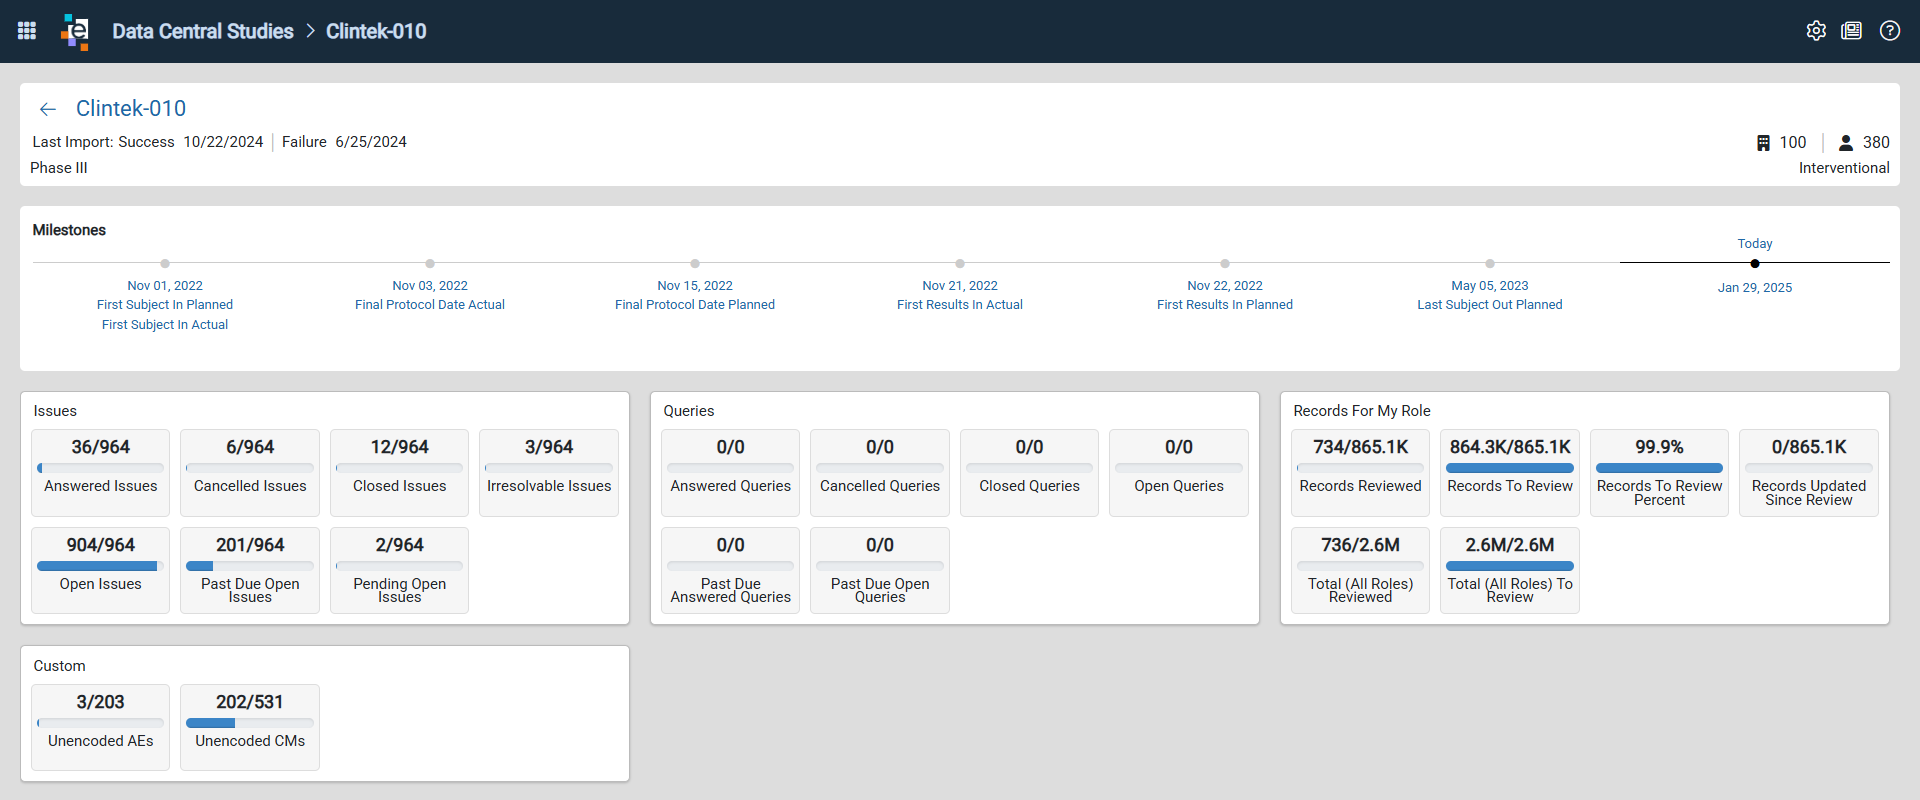1920x800 pixels.
Task: Open the Past Due Open Issues card
Action: coord(250,570)
